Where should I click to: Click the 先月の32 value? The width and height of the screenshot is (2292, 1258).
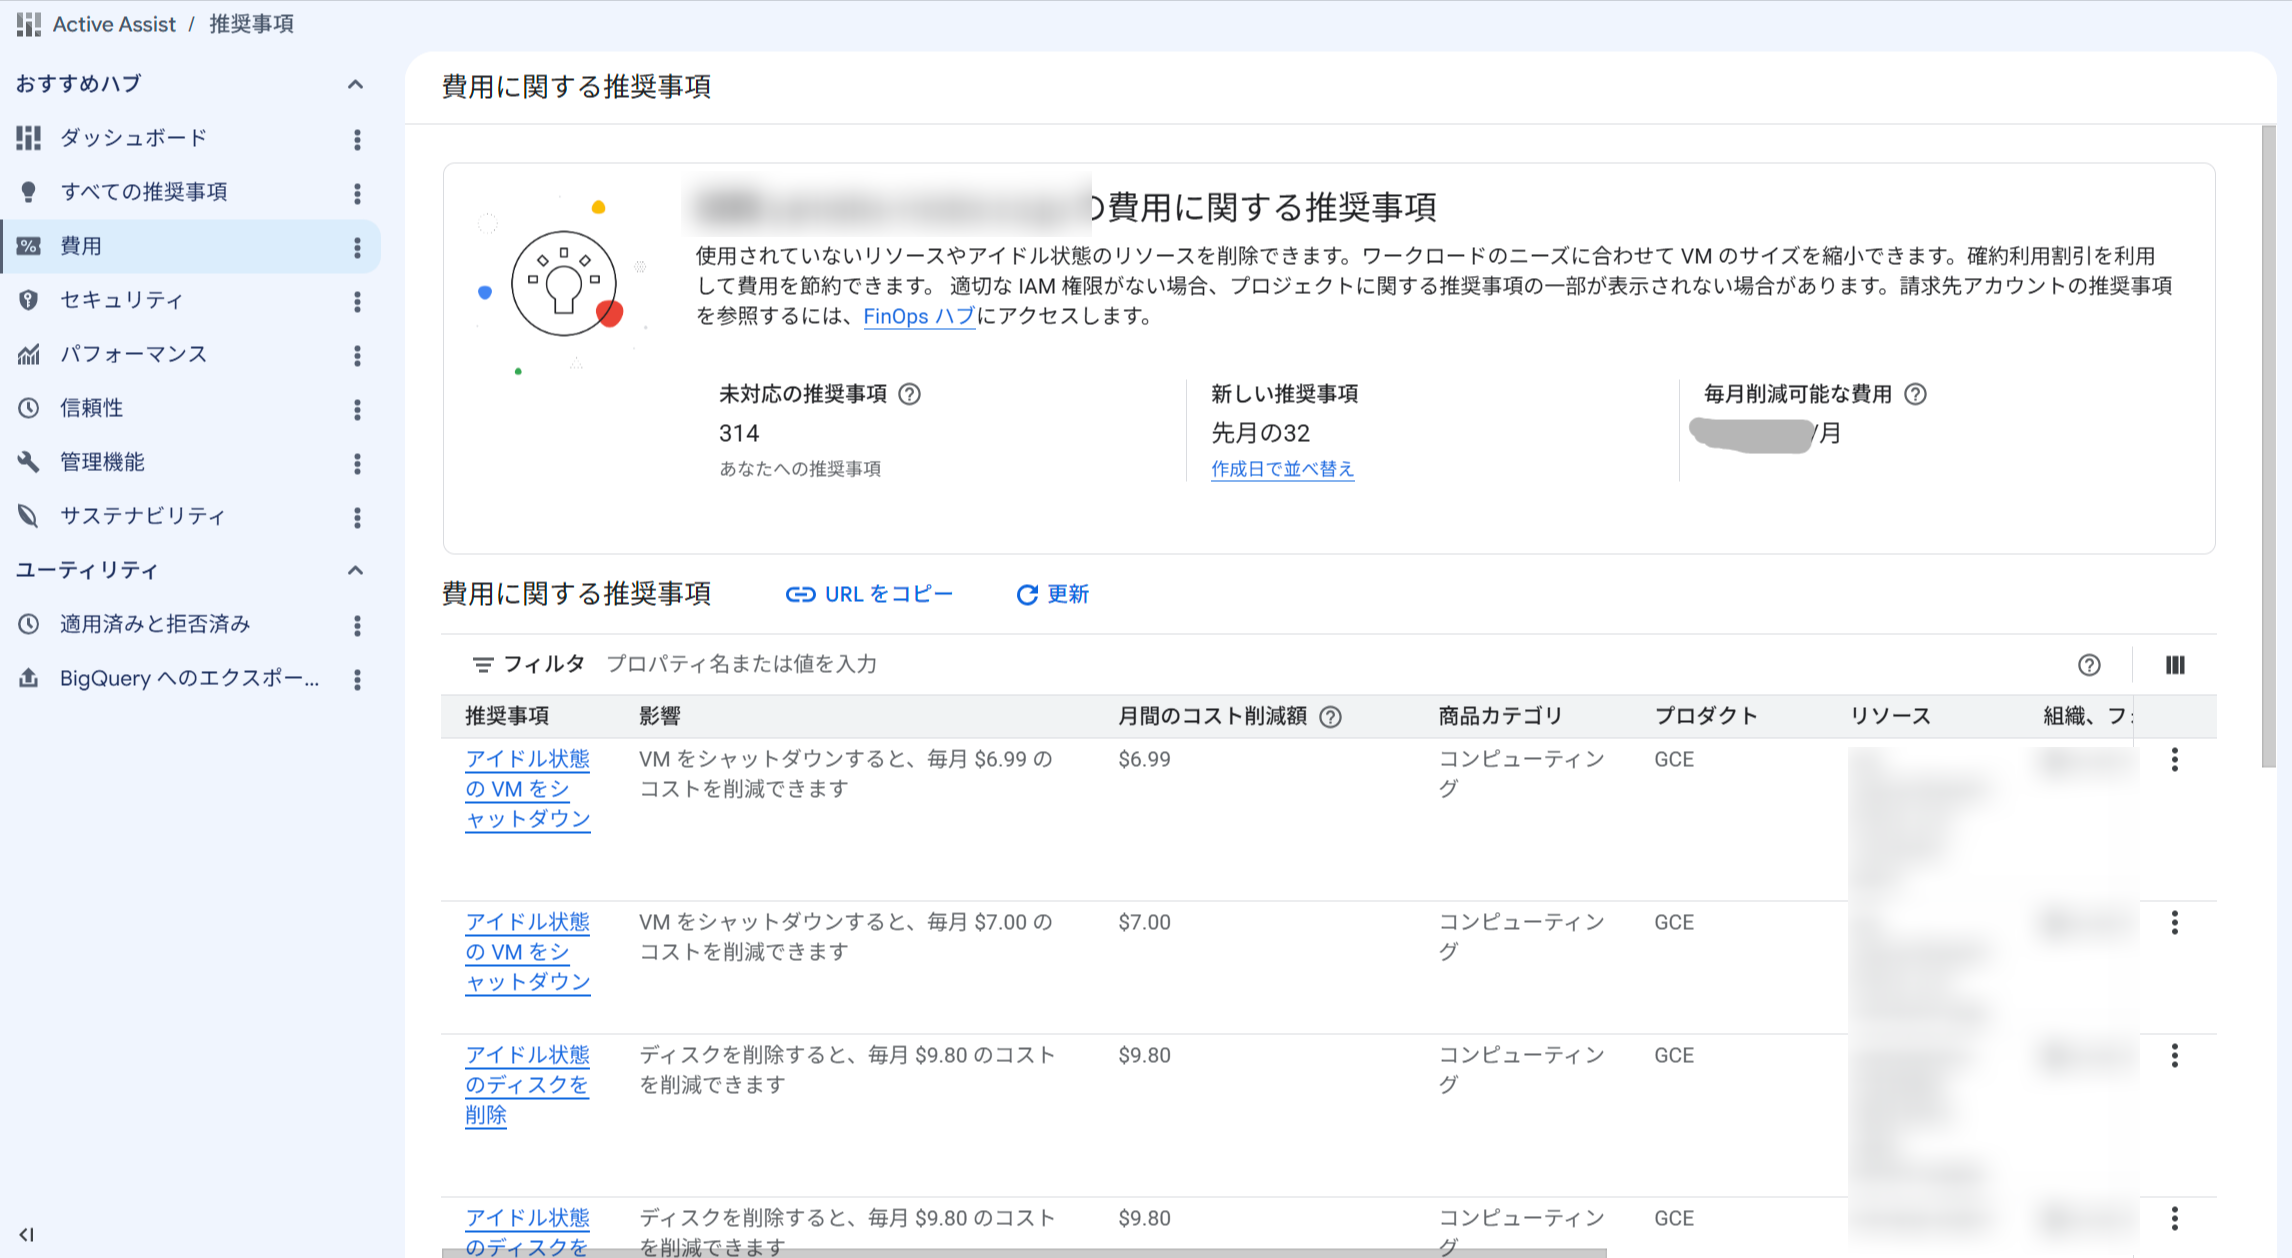coord(1260,433)
